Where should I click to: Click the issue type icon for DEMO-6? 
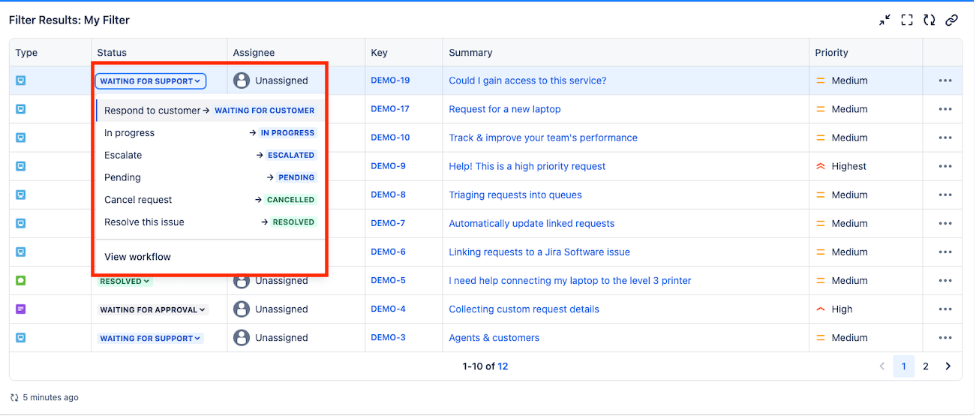21,252
